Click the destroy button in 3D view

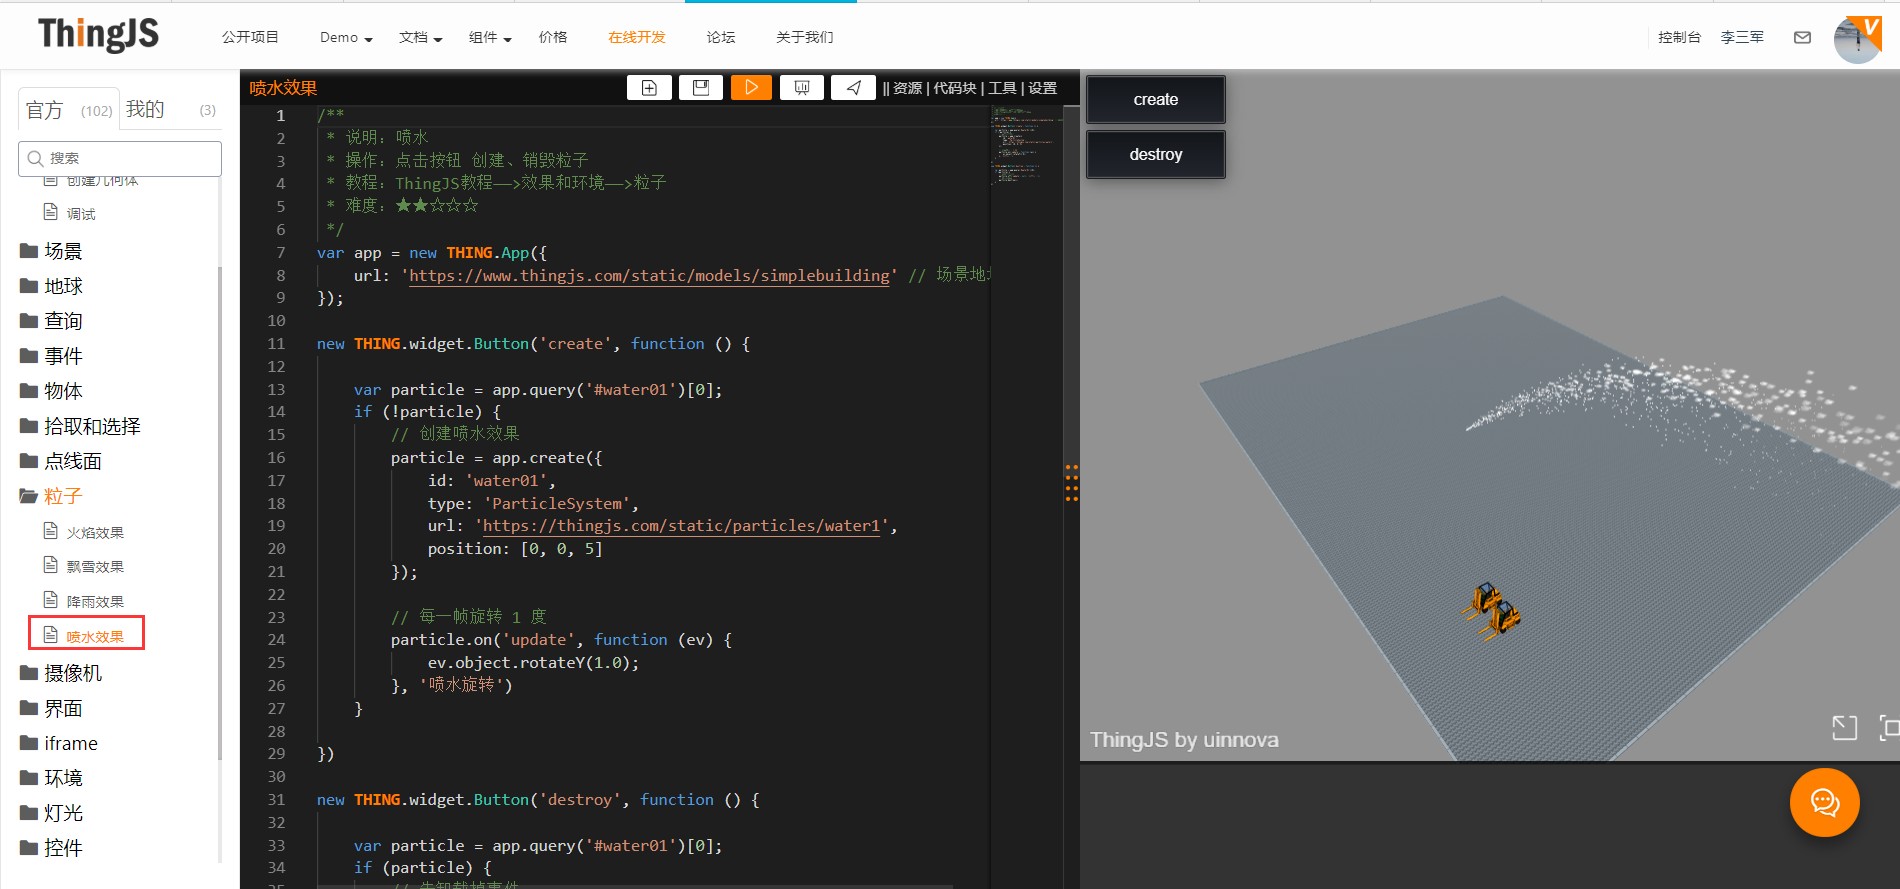1156,154
